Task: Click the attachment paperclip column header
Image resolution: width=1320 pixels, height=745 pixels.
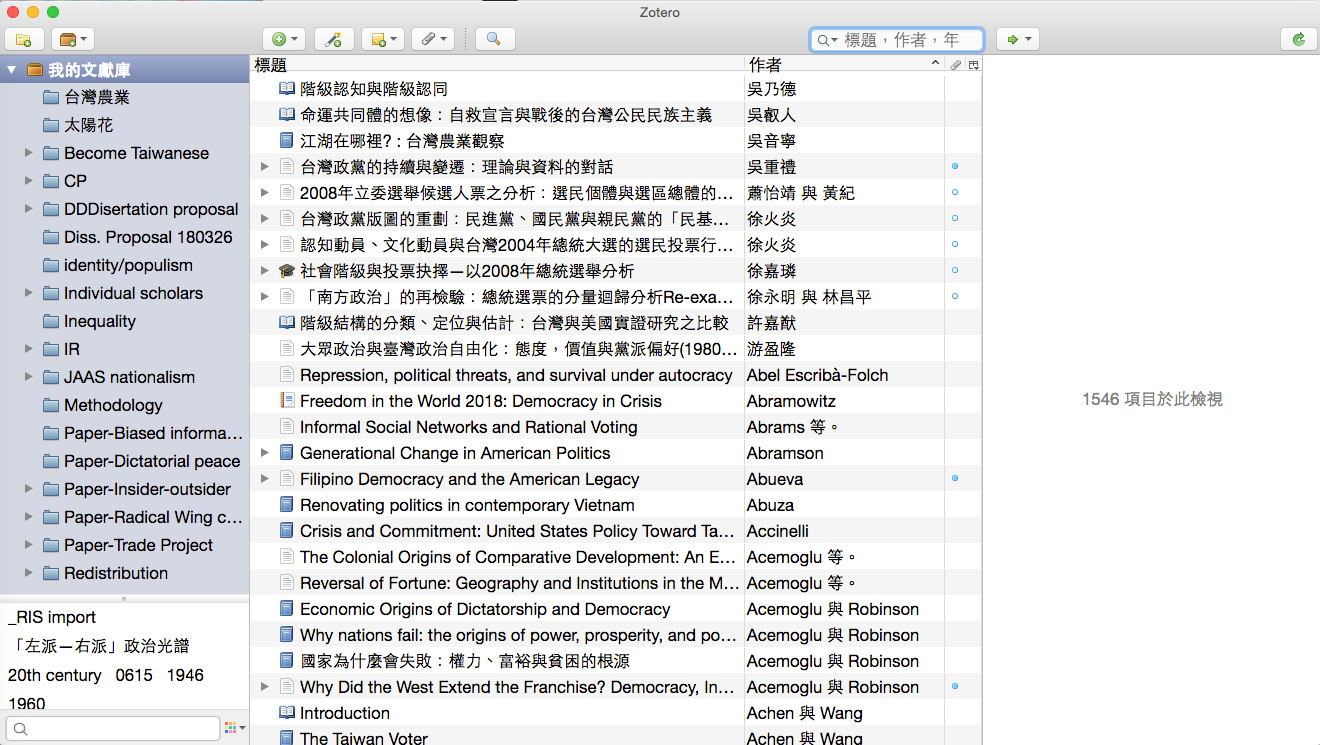Action: pos(955,64)
